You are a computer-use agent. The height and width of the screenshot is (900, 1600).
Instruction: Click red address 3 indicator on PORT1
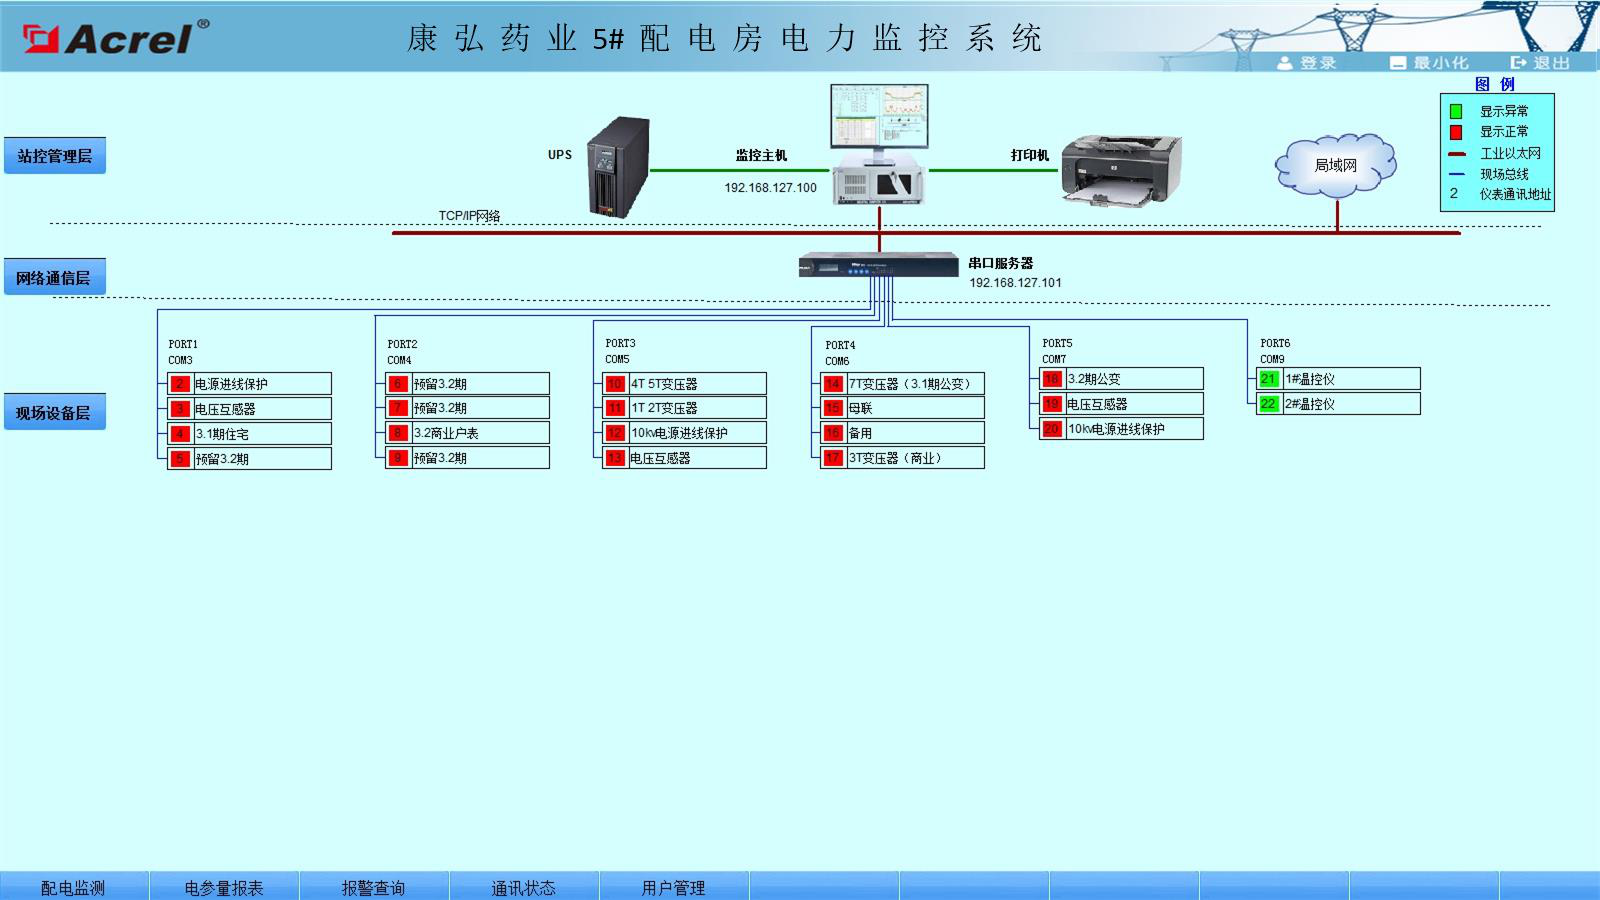(x=180, y=409)
